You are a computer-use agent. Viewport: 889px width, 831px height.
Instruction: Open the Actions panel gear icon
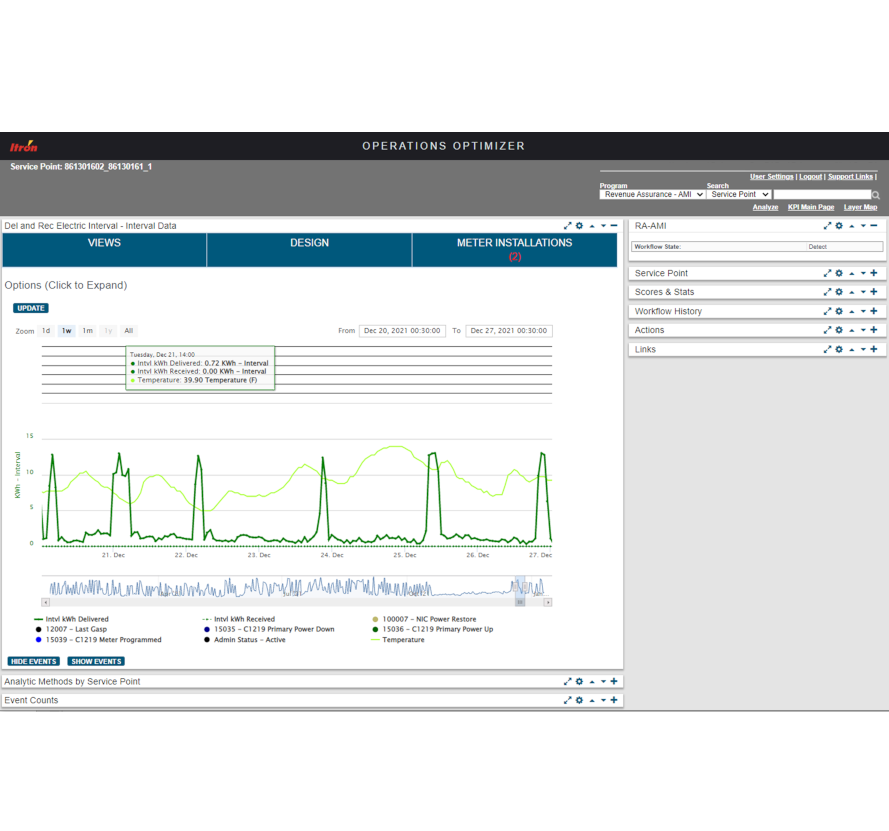839,330
